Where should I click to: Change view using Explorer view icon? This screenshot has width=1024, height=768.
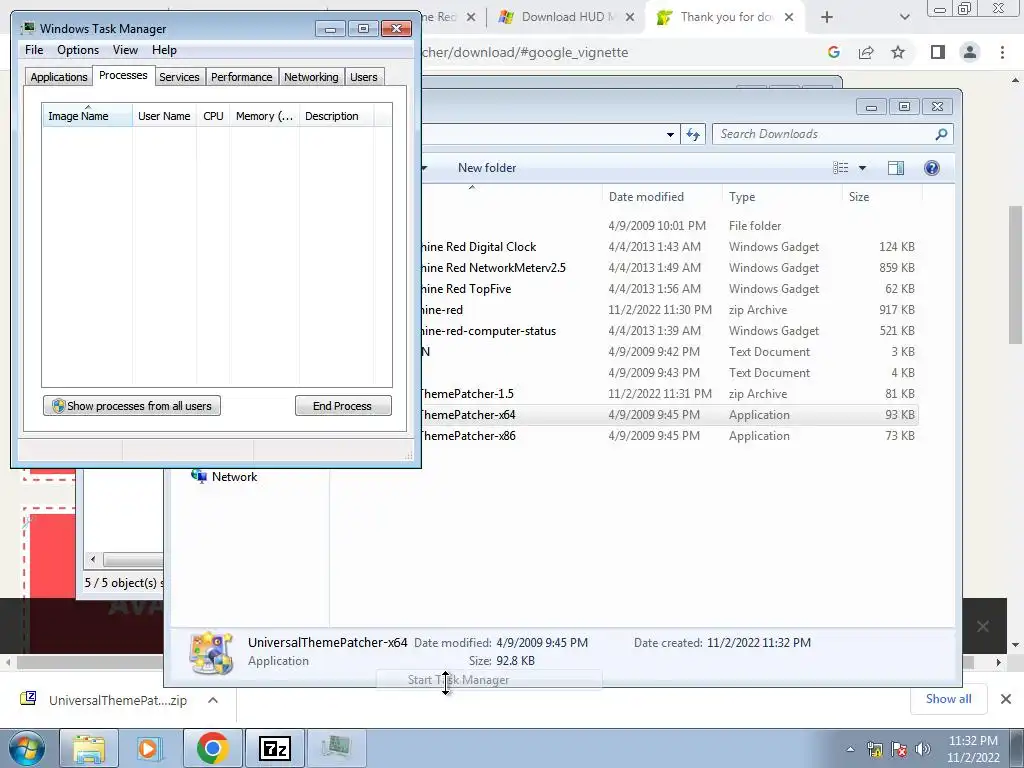click(840, 168)
